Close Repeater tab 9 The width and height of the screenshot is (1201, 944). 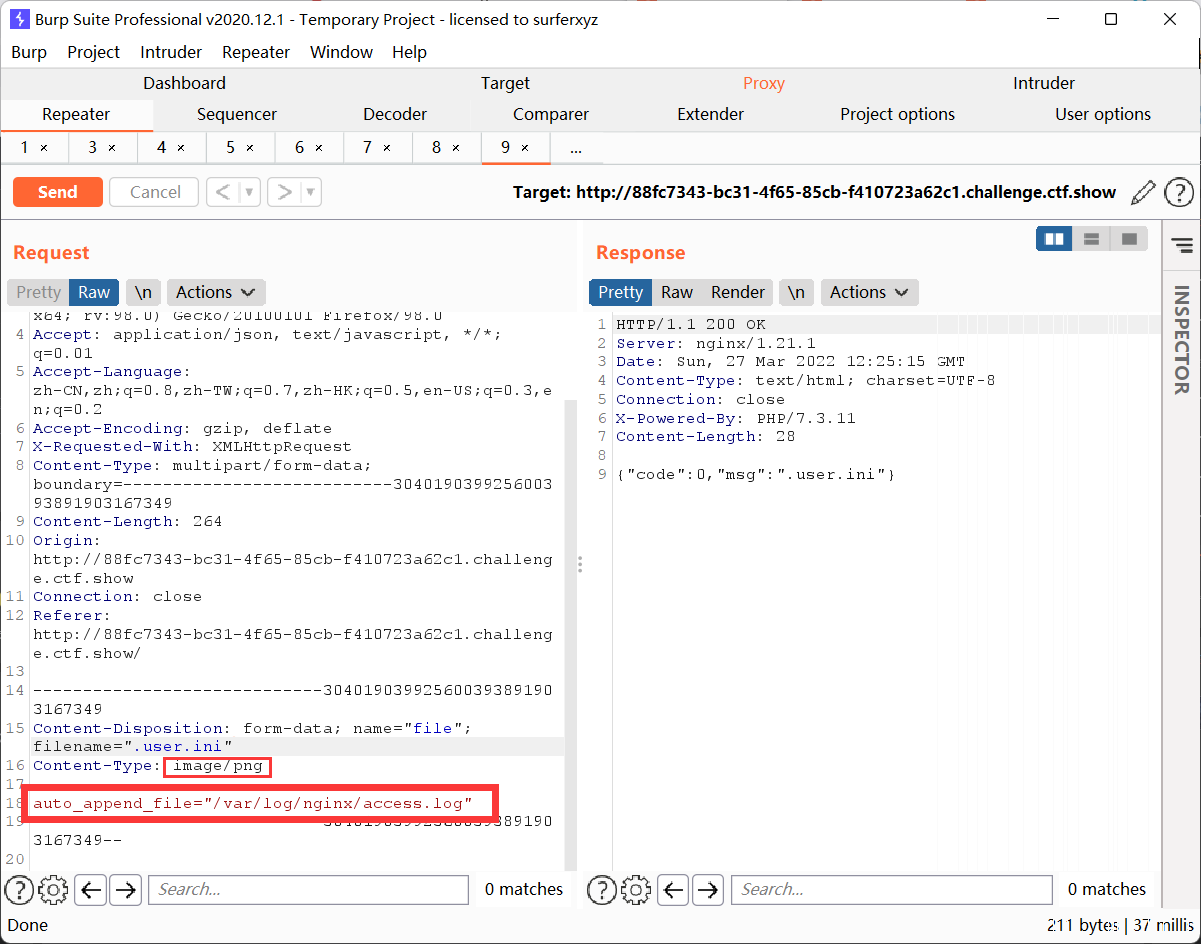525,148
